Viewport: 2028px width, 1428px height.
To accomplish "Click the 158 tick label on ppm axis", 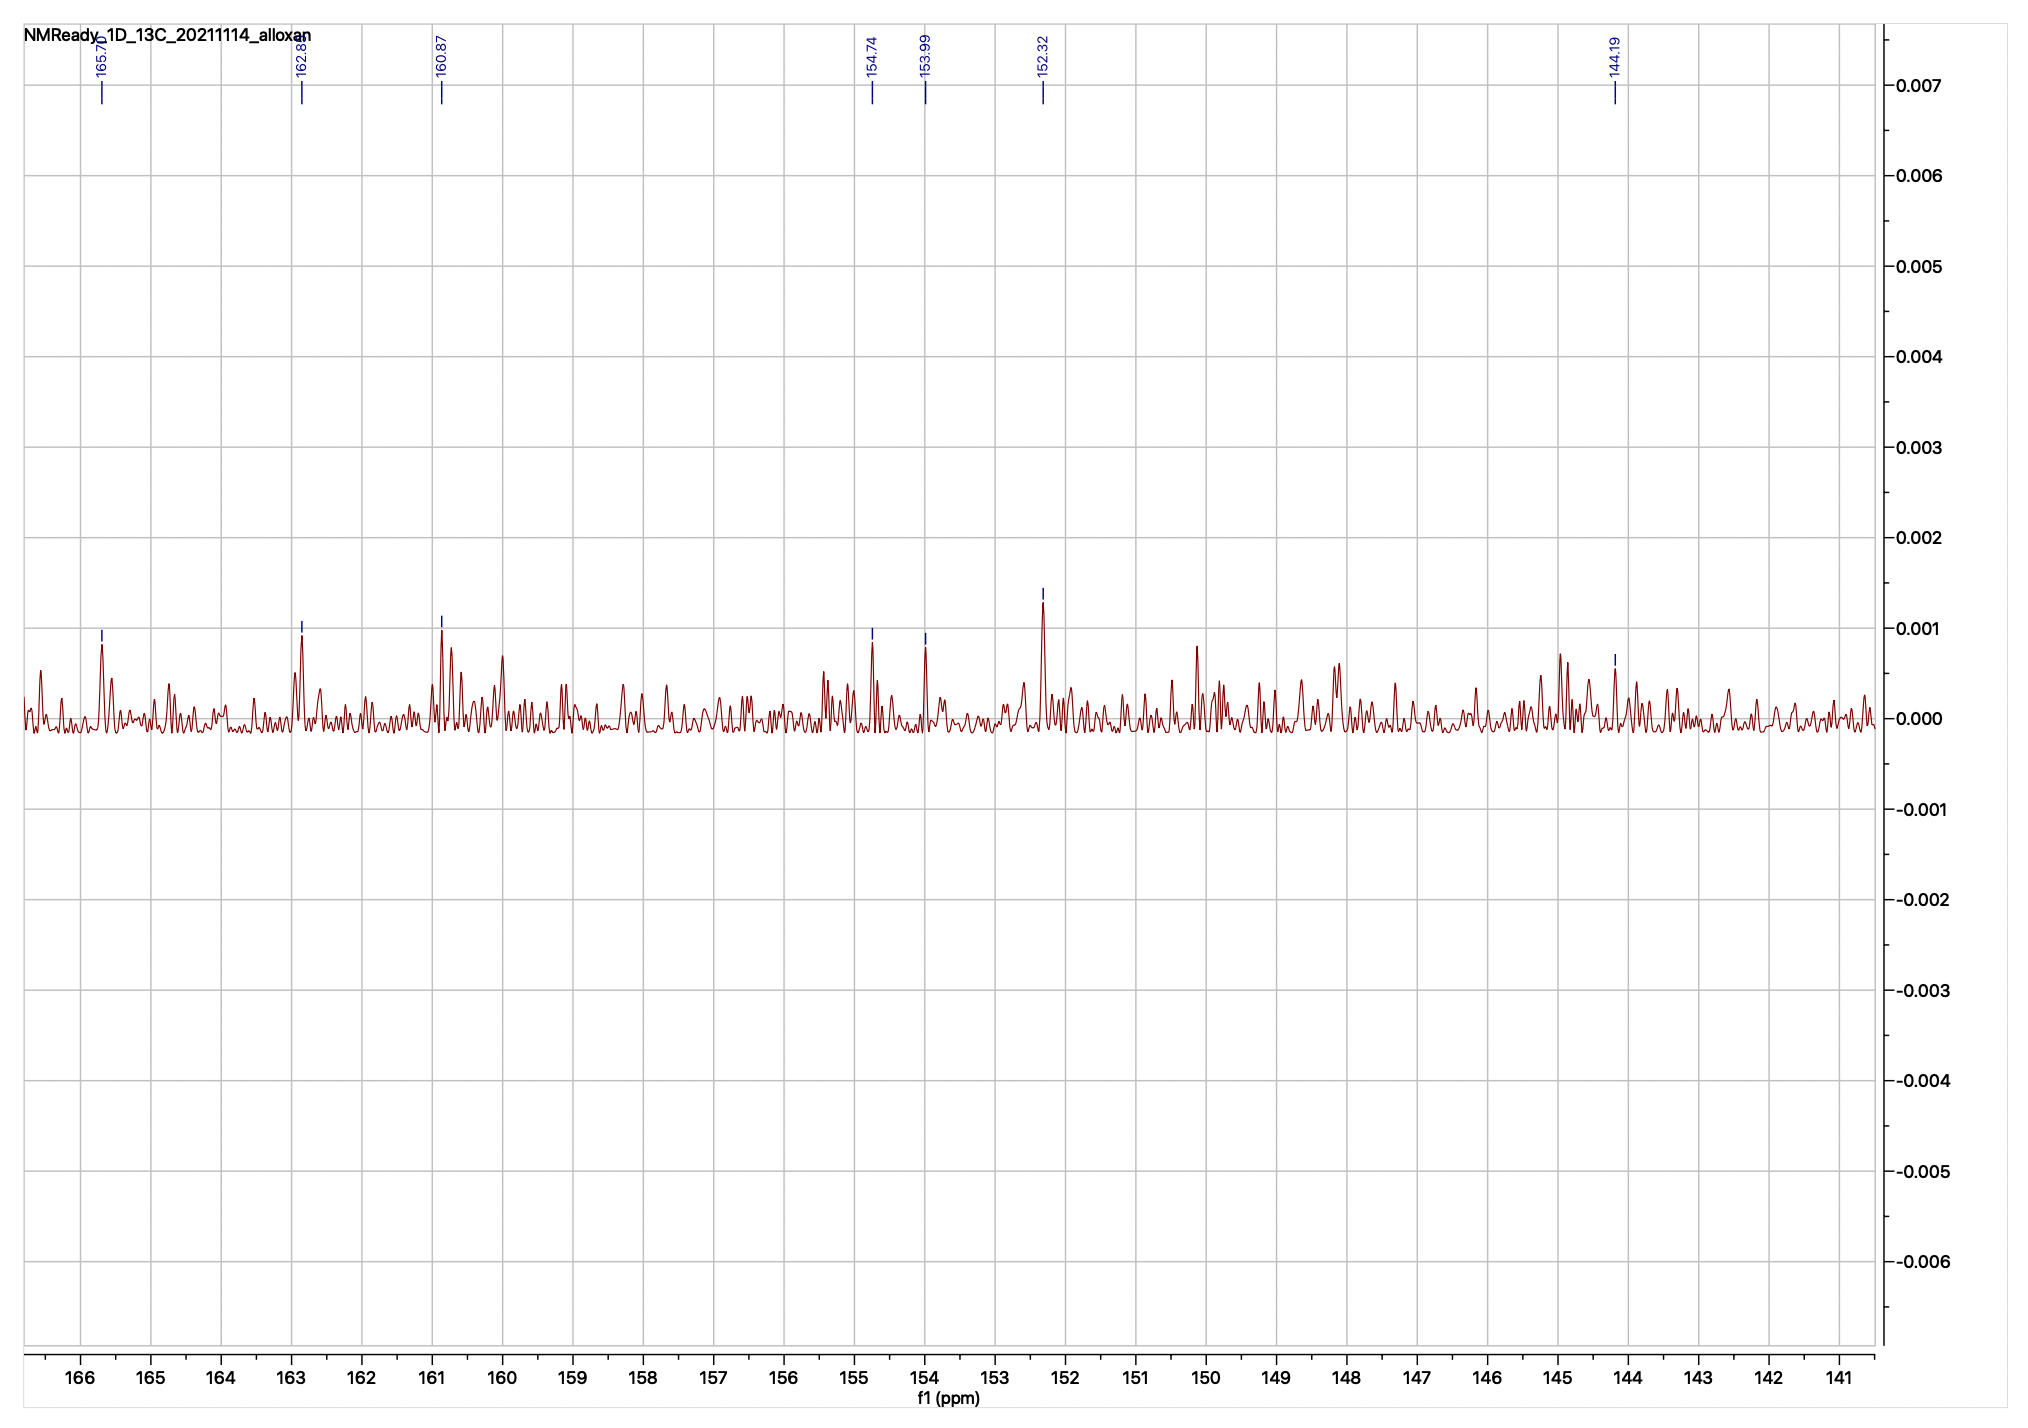I will point(643,1378).
